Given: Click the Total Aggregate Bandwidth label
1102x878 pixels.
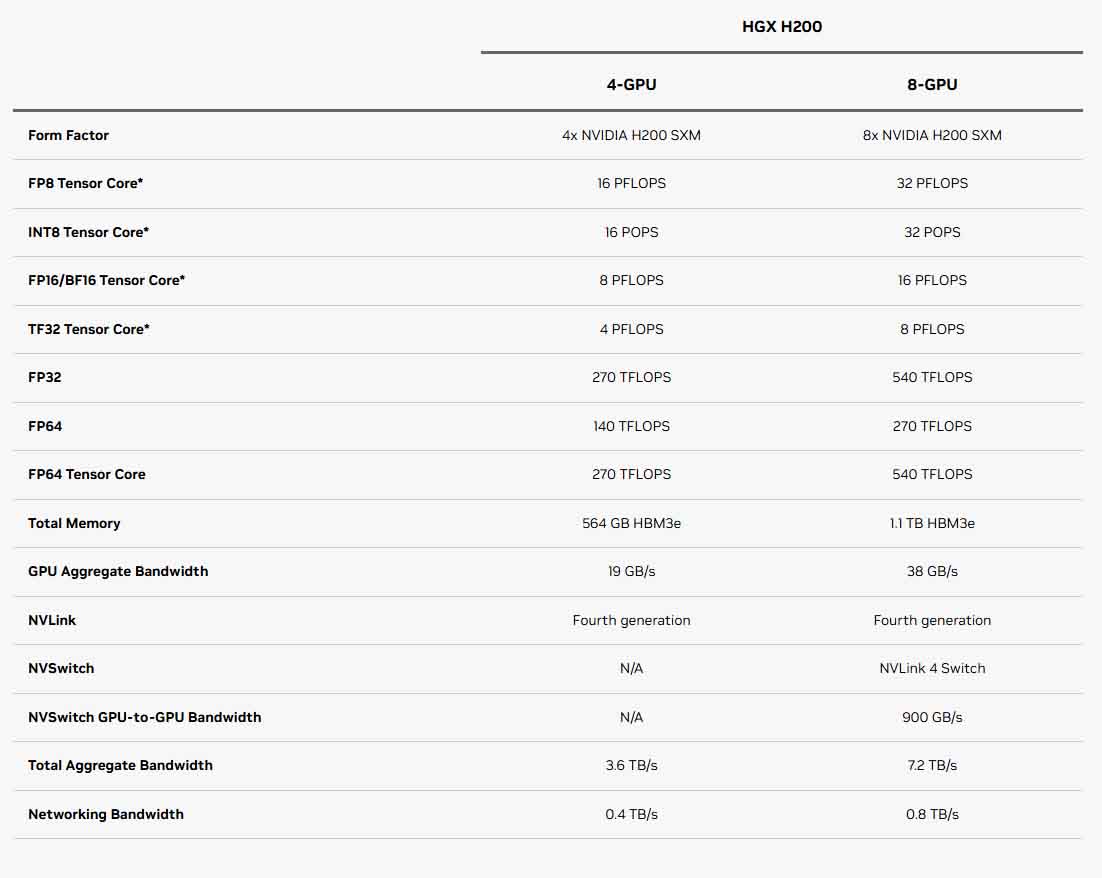Looking at the screenshot, I should pos(120,765).
